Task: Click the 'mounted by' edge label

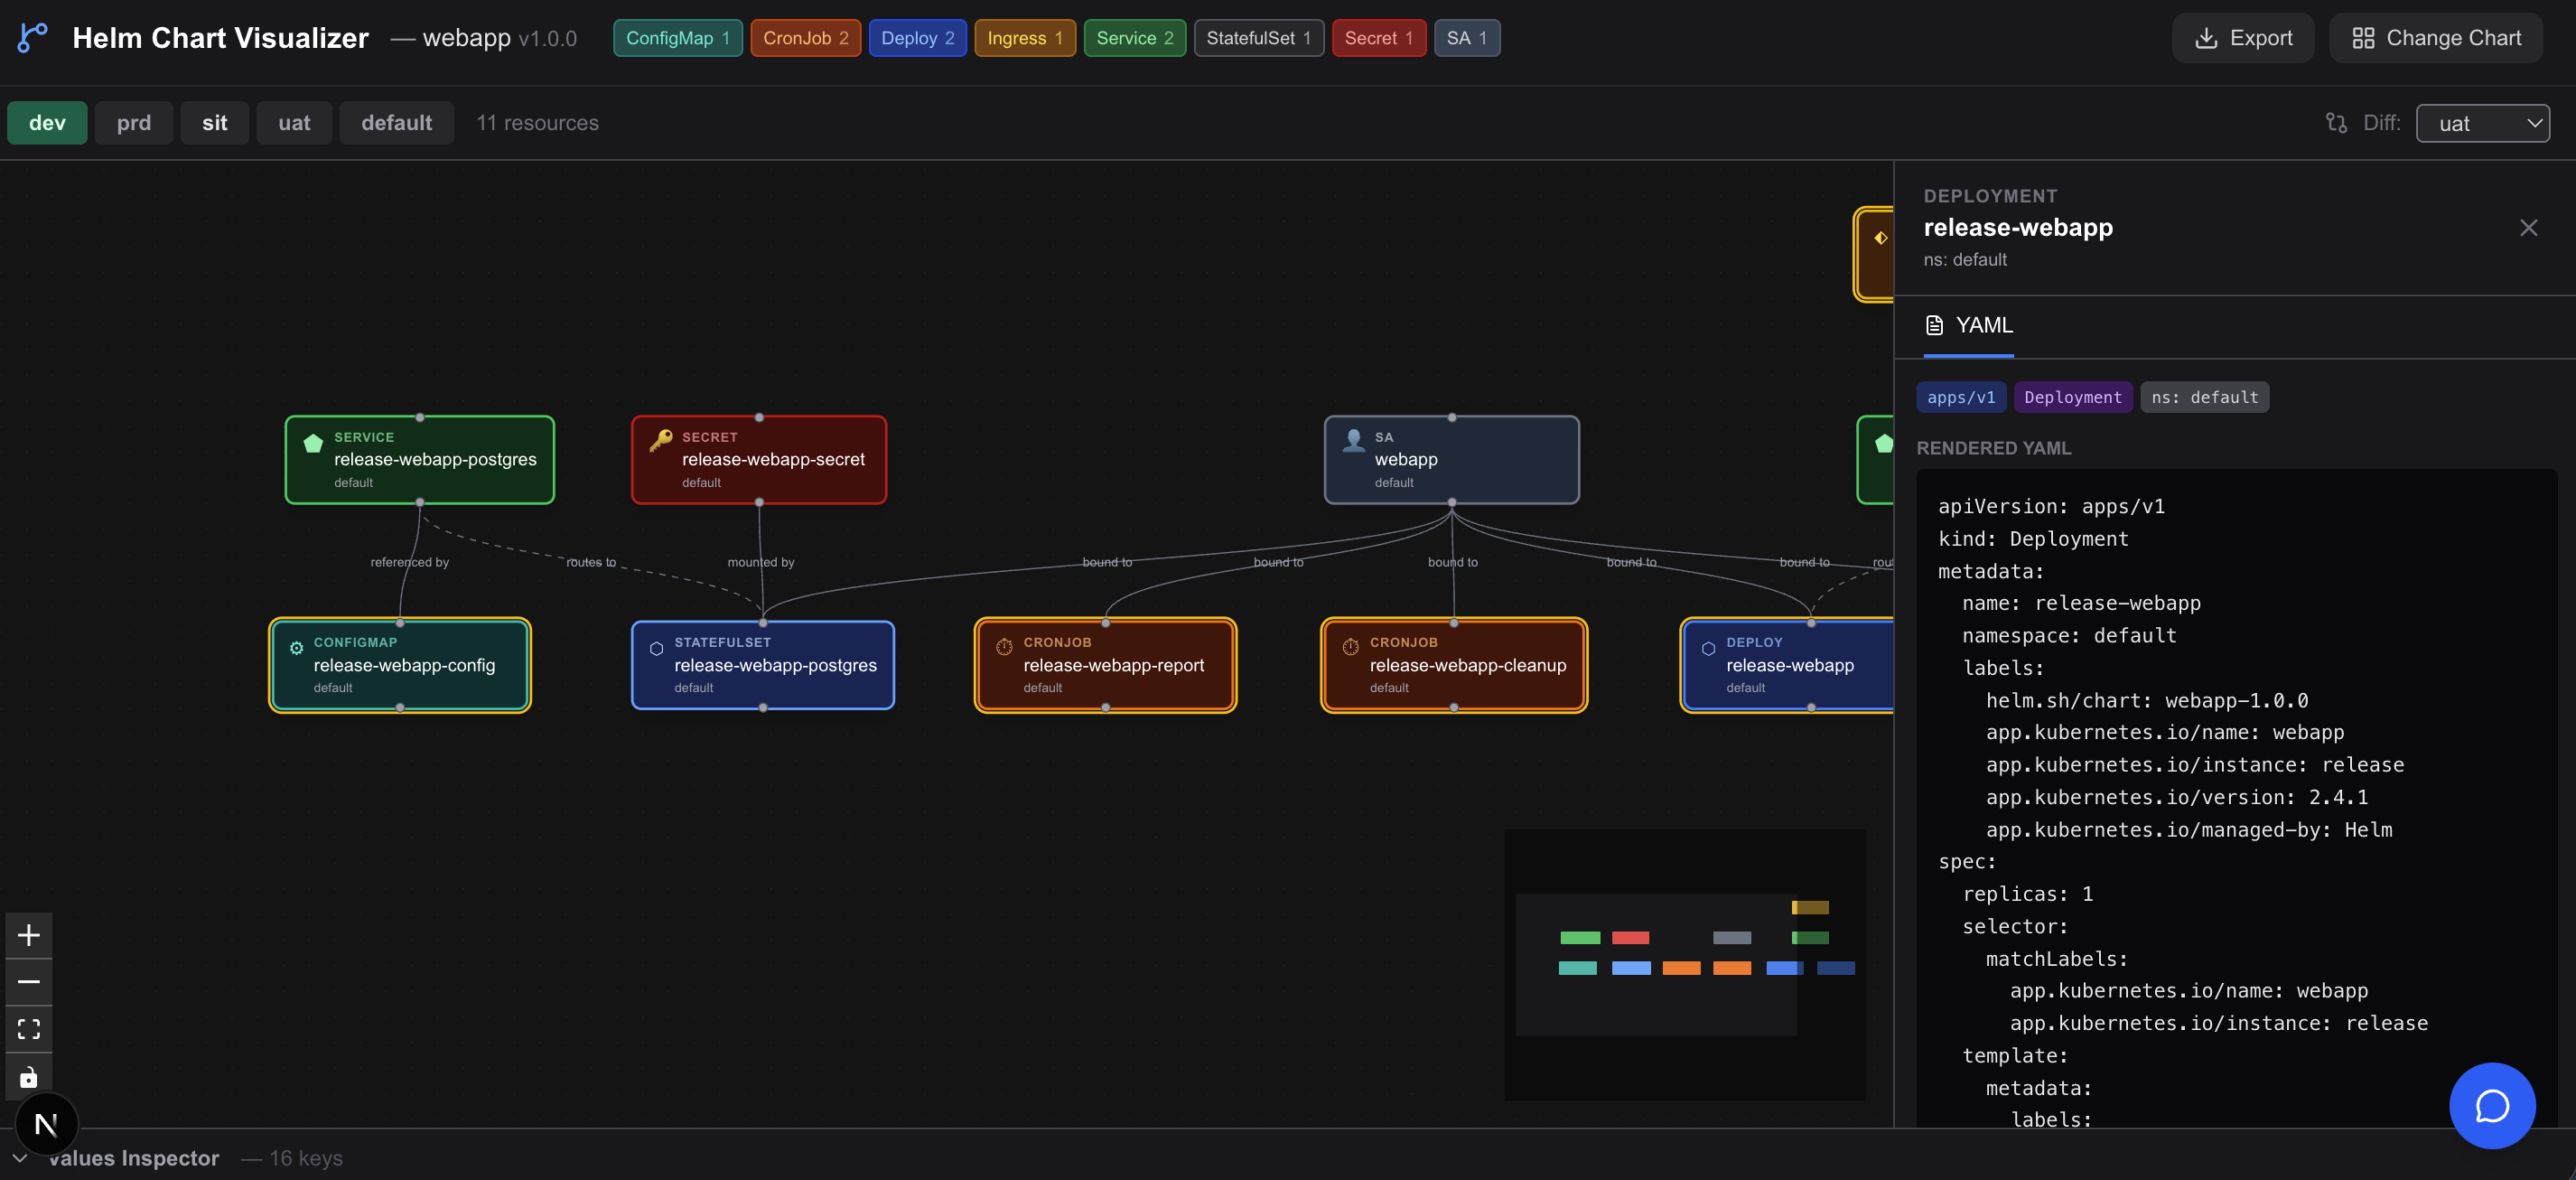Action: pyautogui.click(x=761, y=562)
